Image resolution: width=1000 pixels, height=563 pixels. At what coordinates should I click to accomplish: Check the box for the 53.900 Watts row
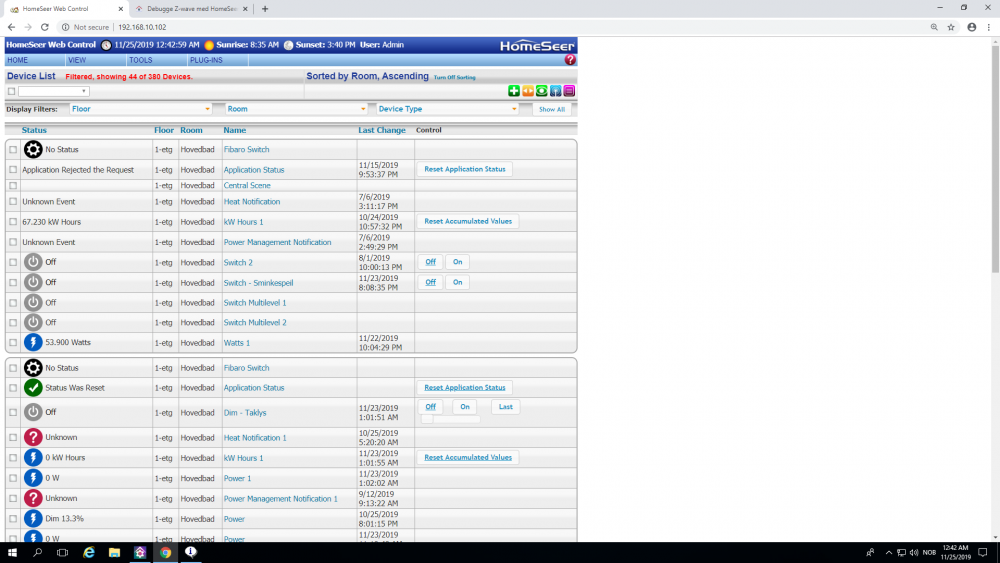pos(13,342)
